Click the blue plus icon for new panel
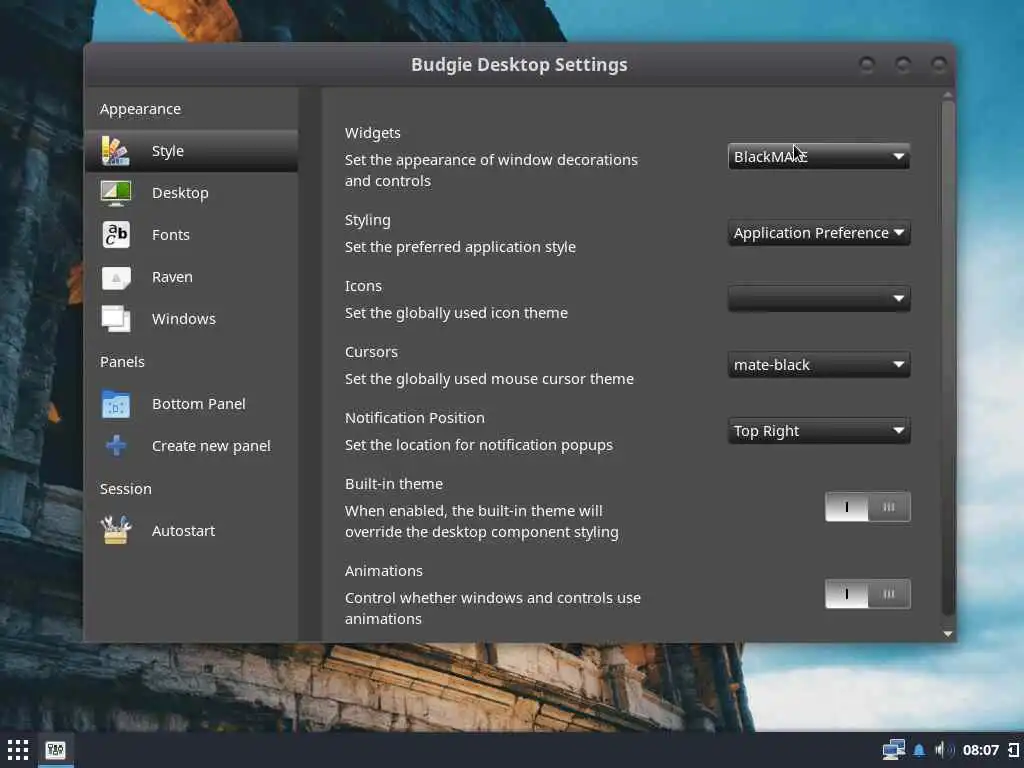 point(116,446)
